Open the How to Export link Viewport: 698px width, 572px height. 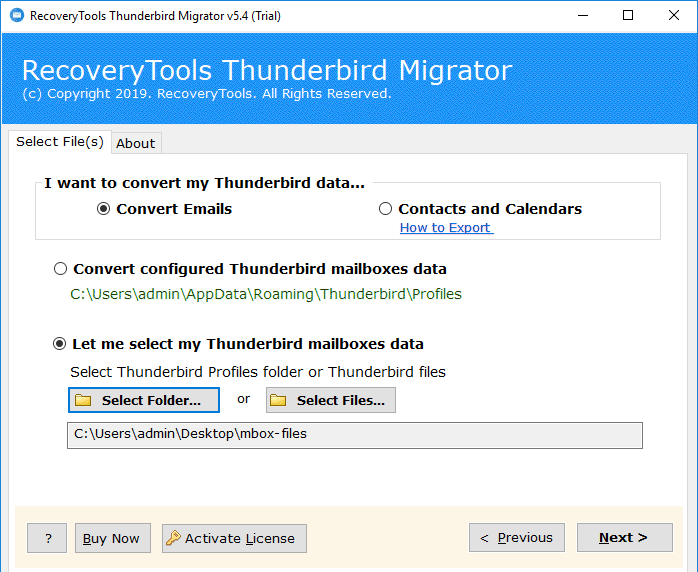[446, 227]
